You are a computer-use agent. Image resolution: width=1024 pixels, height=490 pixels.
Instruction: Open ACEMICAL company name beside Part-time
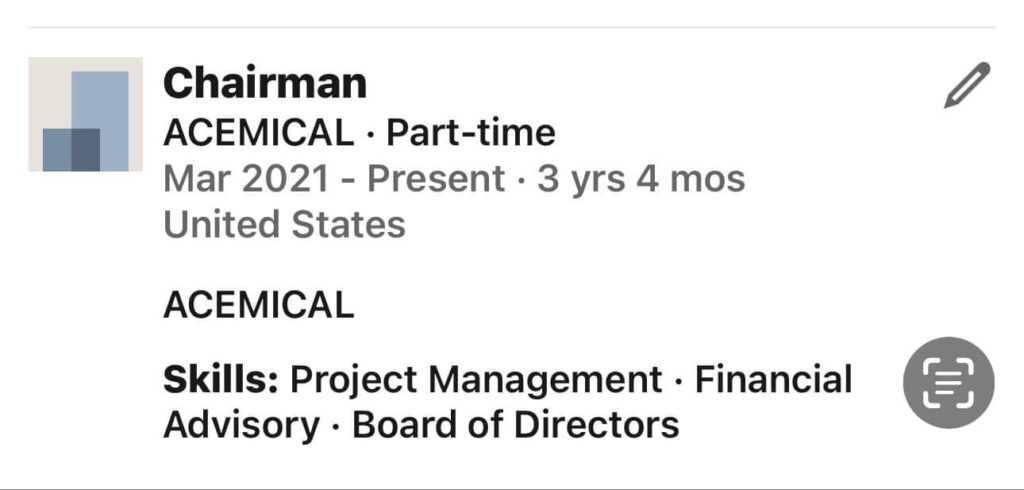point(258,132)
